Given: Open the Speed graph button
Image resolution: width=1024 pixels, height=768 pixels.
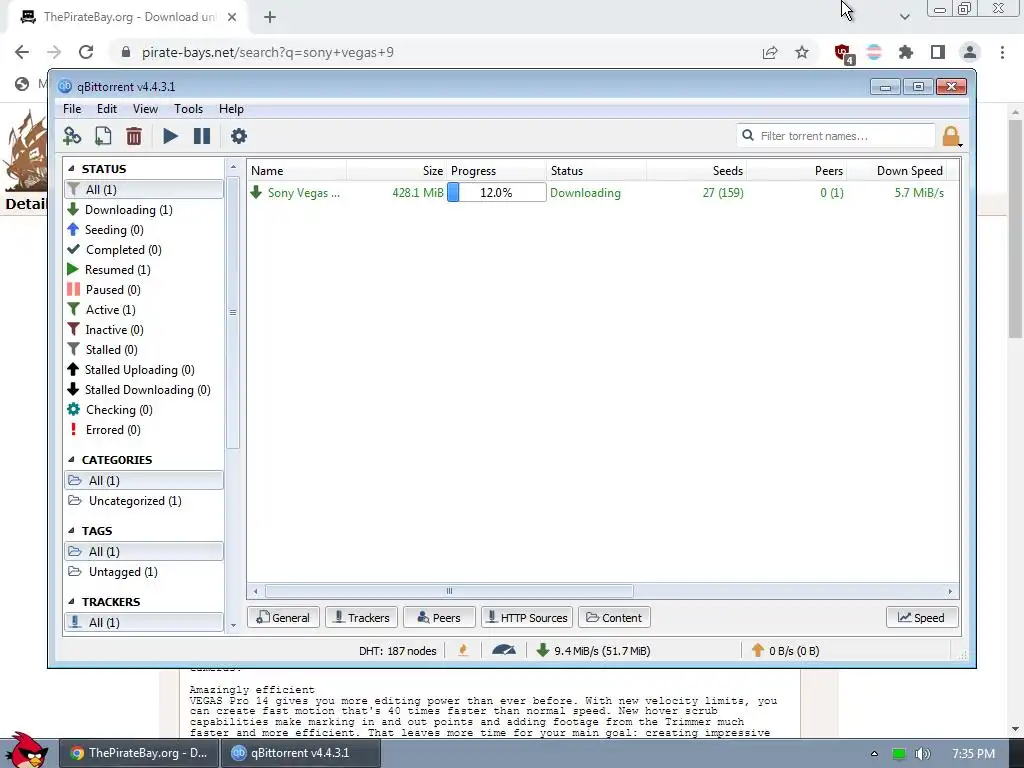Looking at the screenshot, I should [x=921, y=618].
